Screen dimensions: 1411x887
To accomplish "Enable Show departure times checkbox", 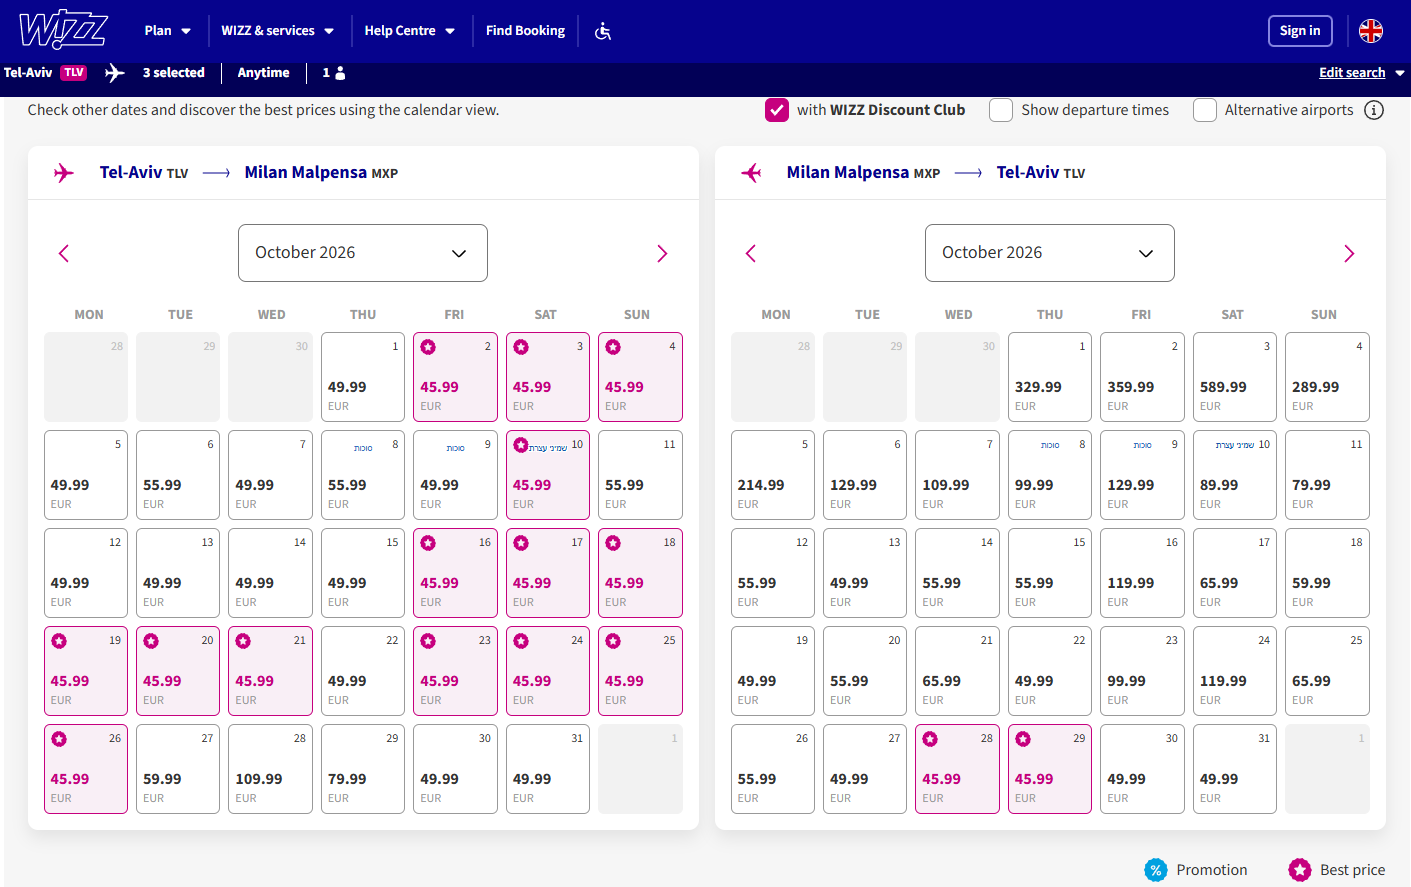I will 1001,110.
